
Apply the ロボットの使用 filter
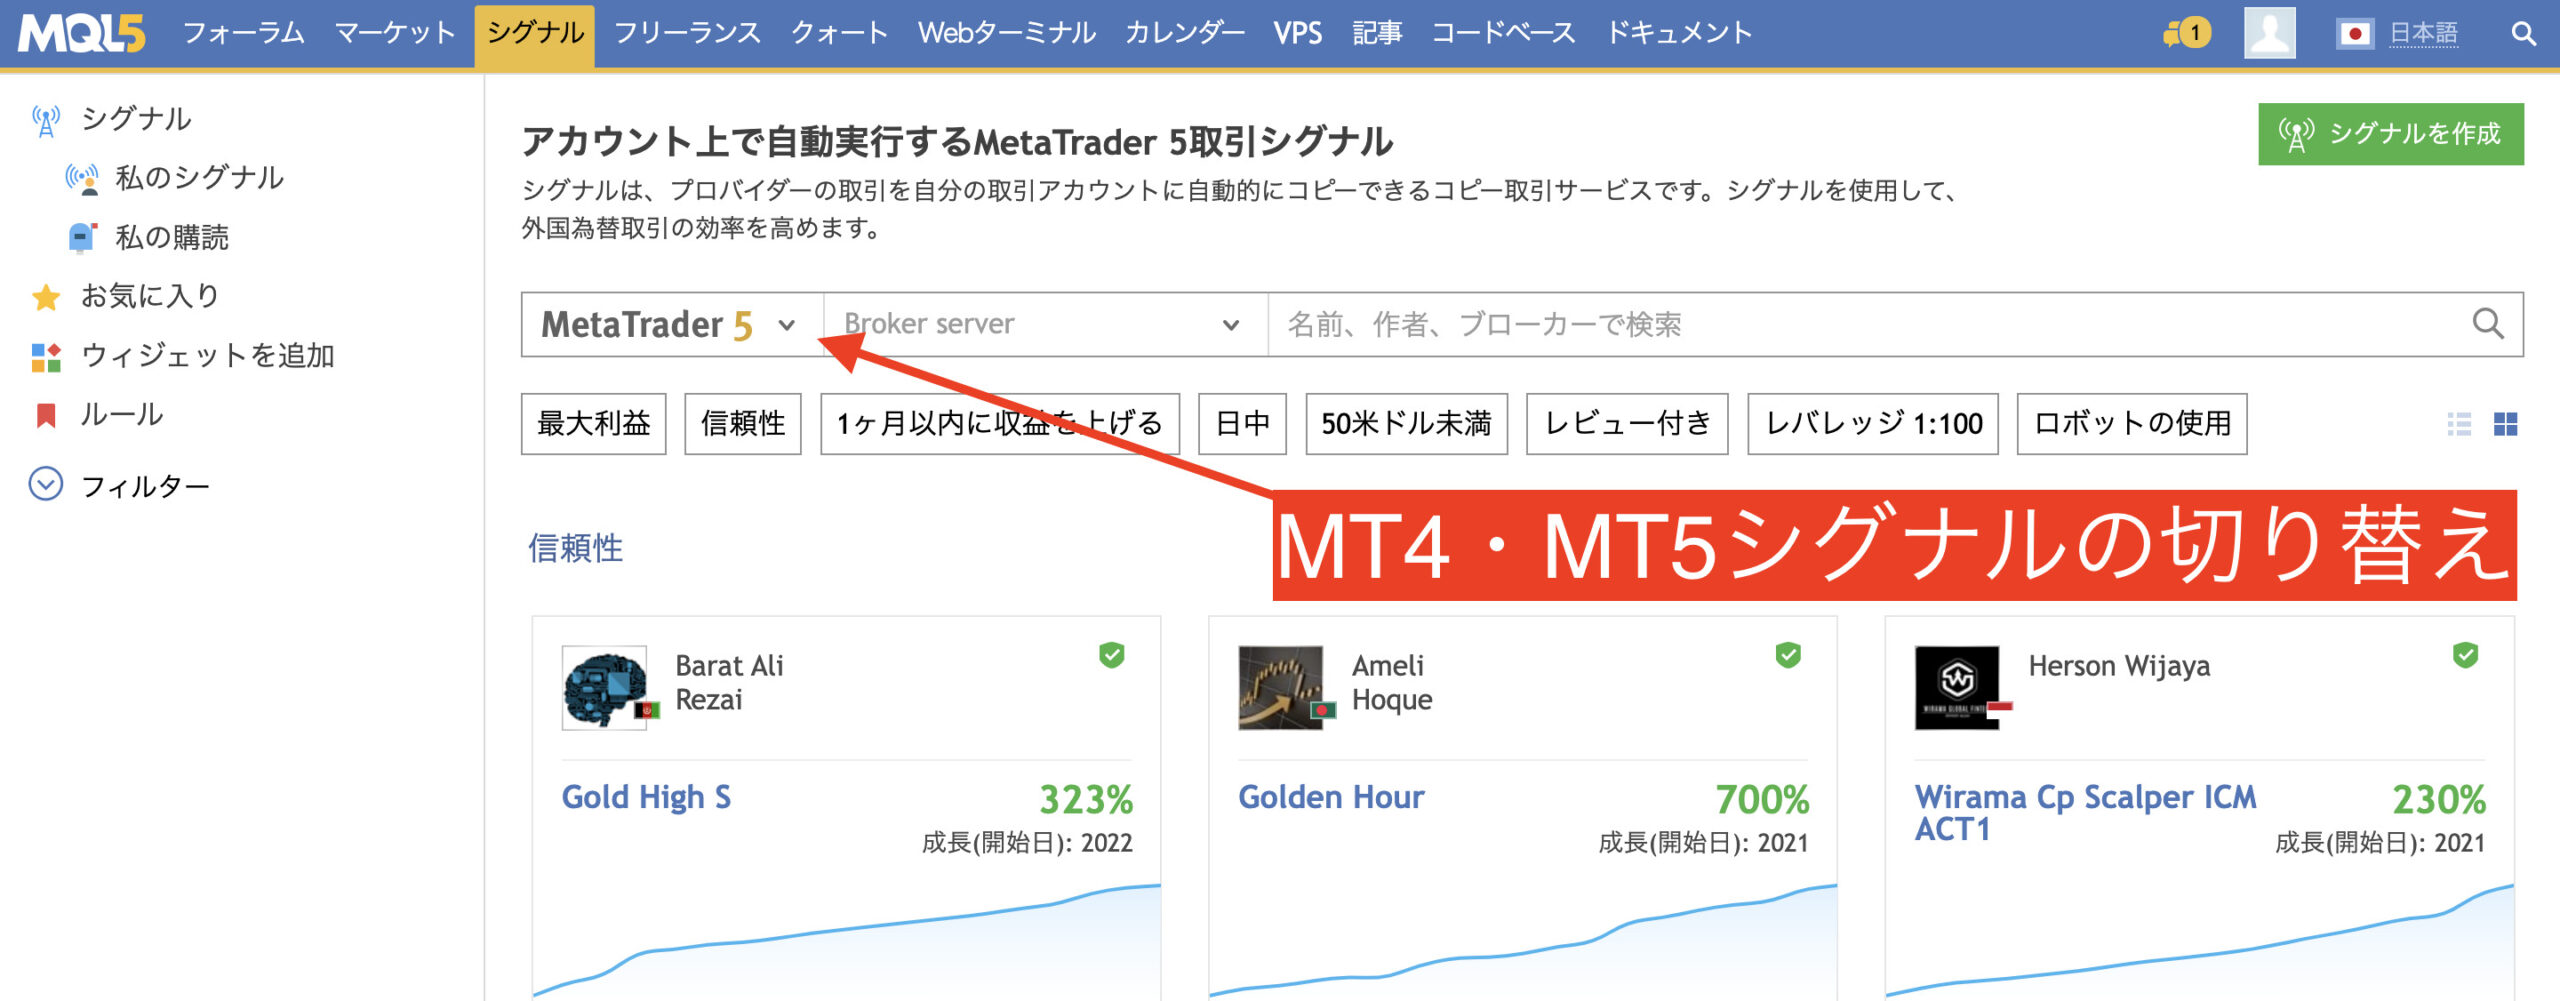(x=2132, y=424)
